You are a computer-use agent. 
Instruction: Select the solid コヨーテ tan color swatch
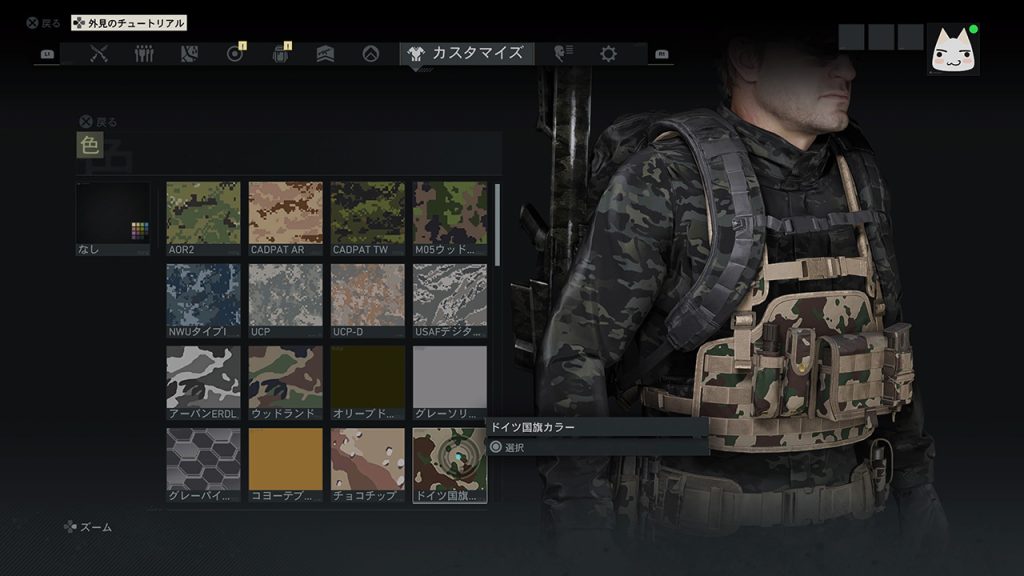tap(285, 465)
